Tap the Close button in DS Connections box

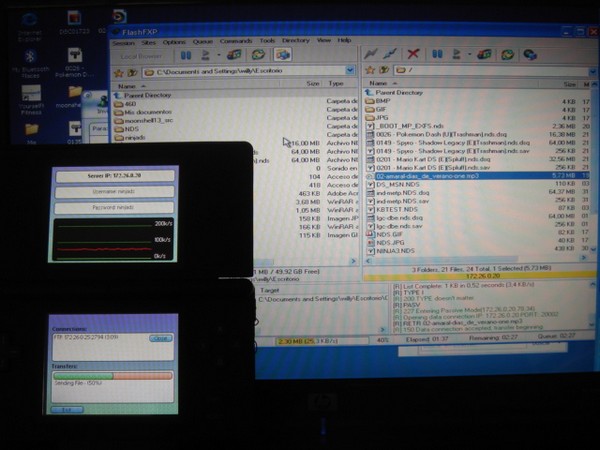coord(160,338)
